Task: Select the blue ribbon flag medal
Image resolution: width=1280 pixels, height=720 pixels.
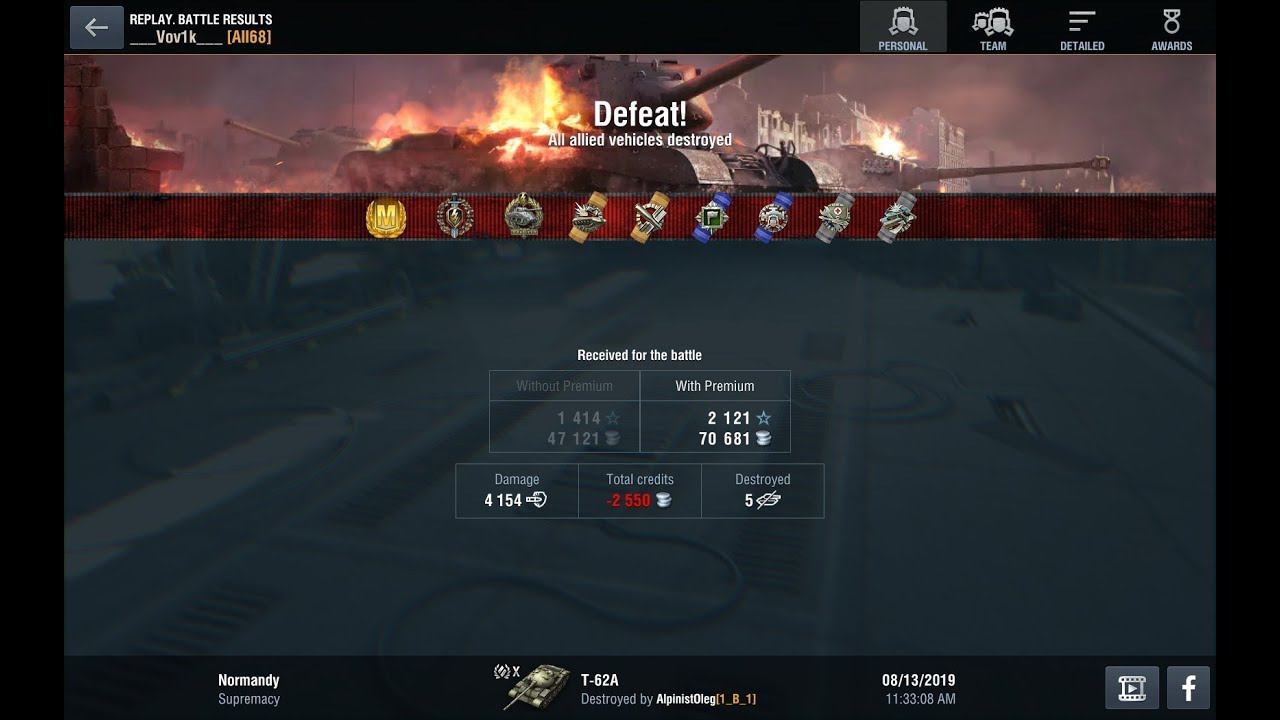Action: pos(712,217)
